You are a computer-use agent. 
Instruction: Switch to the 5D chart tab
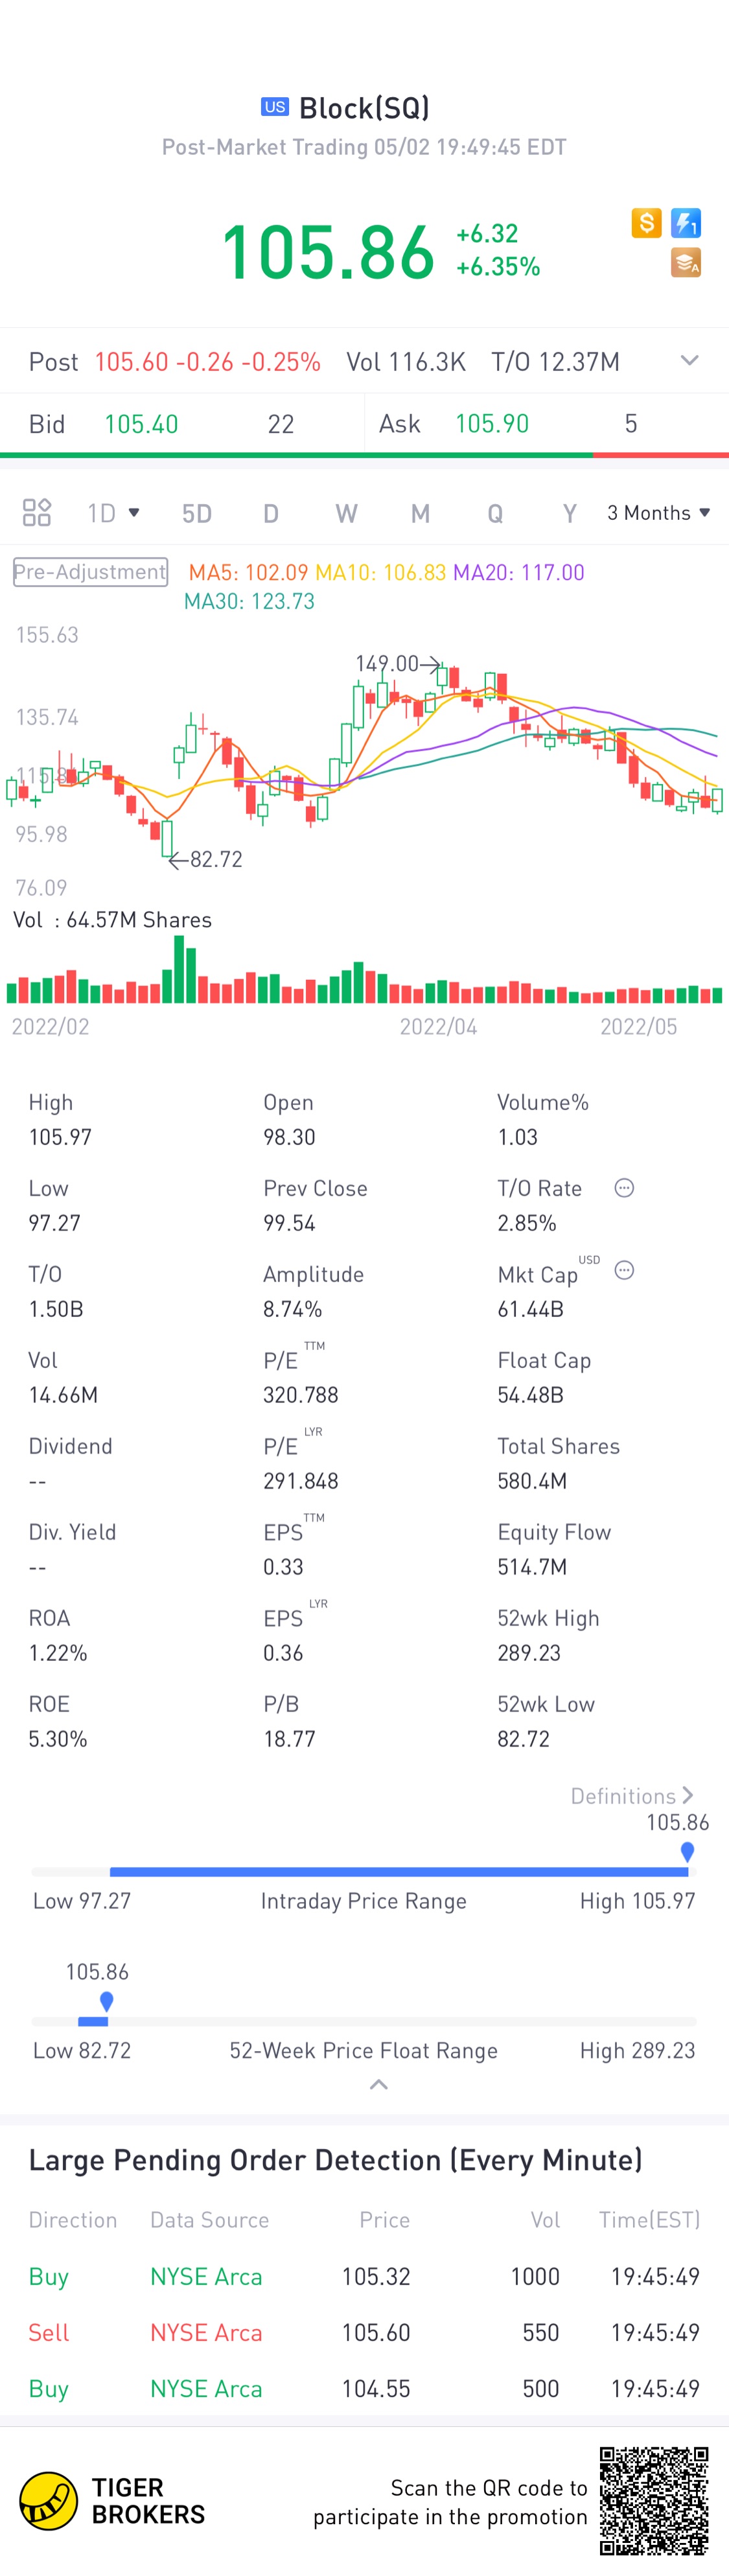click(x=197, y=514)
